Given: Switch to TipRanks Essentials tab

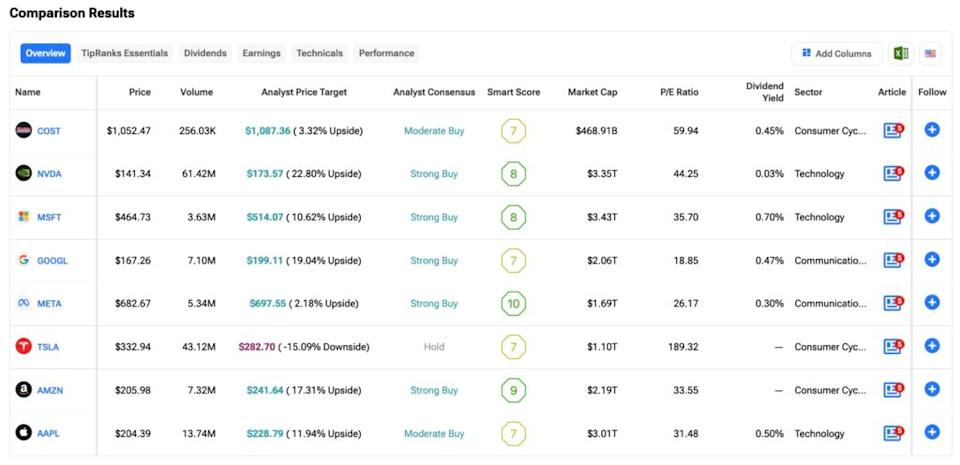Looking at the screenshot, I should point(124,53).
